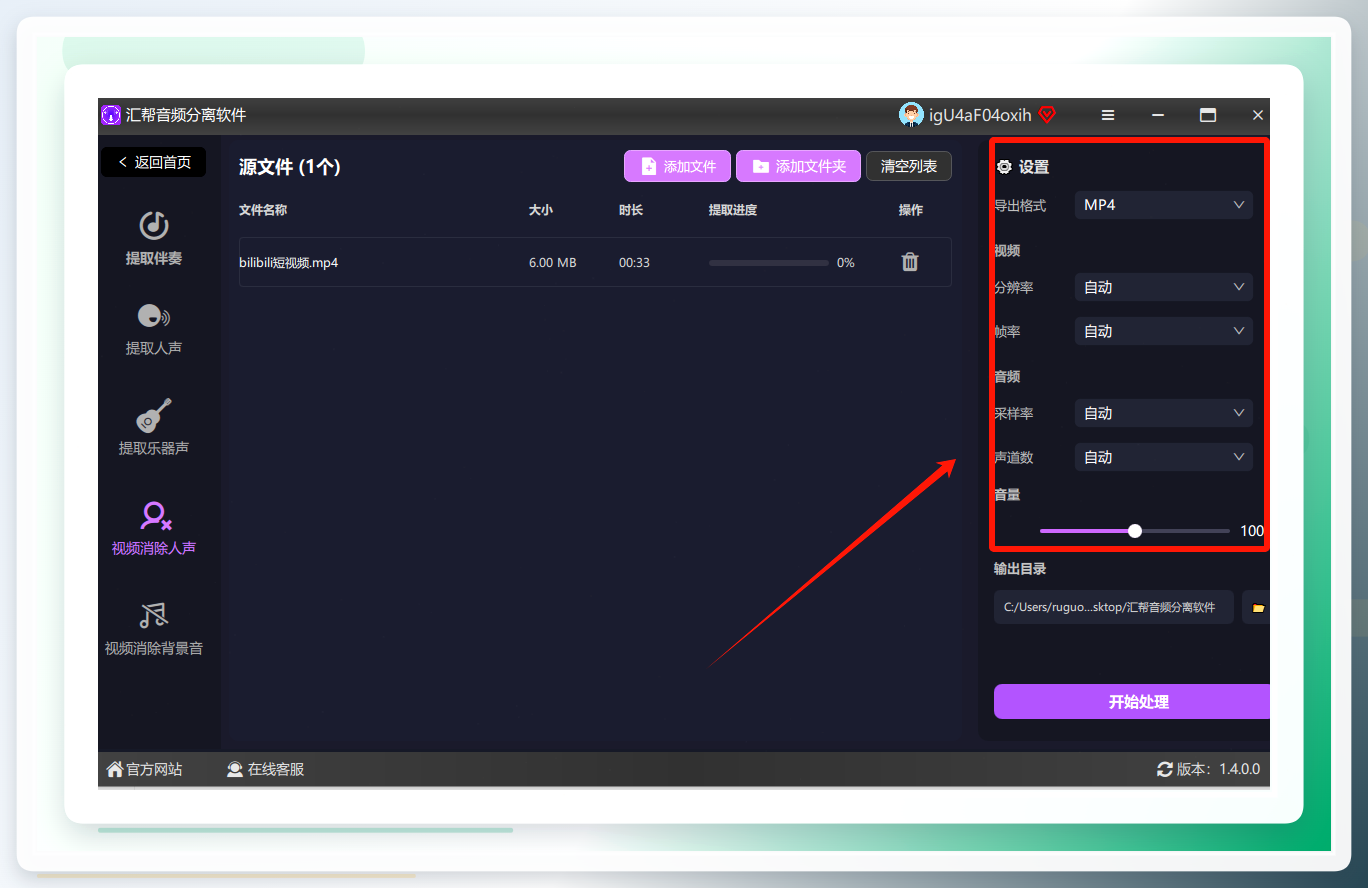Image resolution: width=1368 pixels, height=888 pixels.
Task: Contact 在线客服 support
Action: (265, 769)
